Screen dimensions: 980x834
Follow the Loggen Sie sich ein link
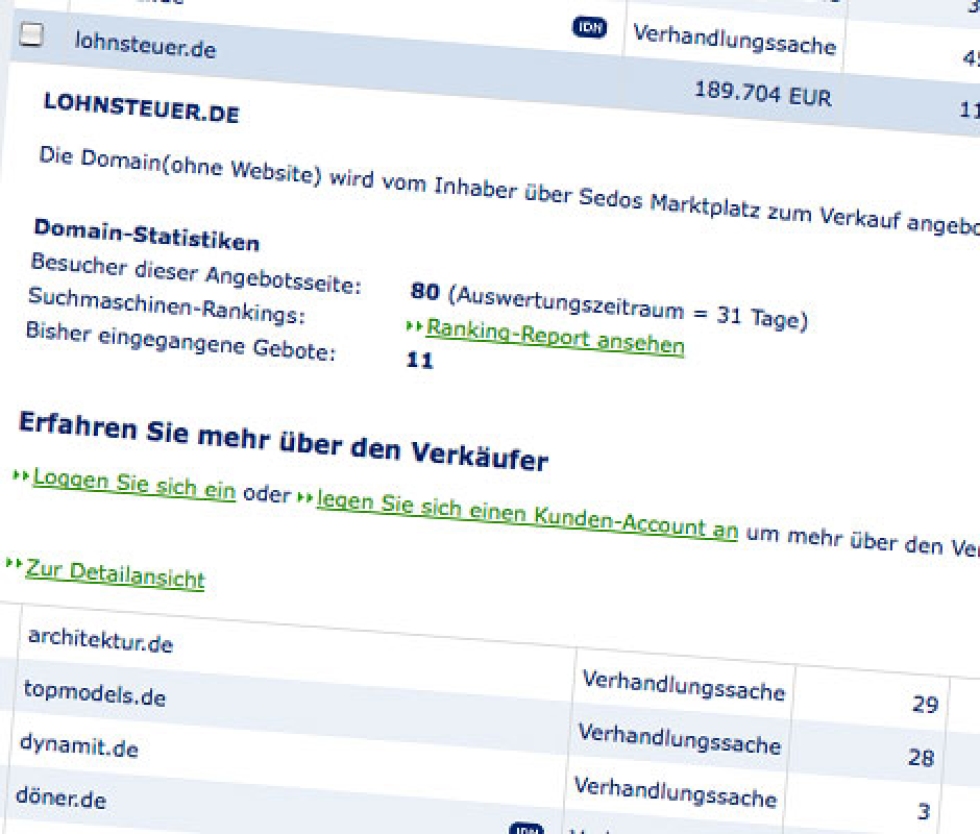[134, 484]
